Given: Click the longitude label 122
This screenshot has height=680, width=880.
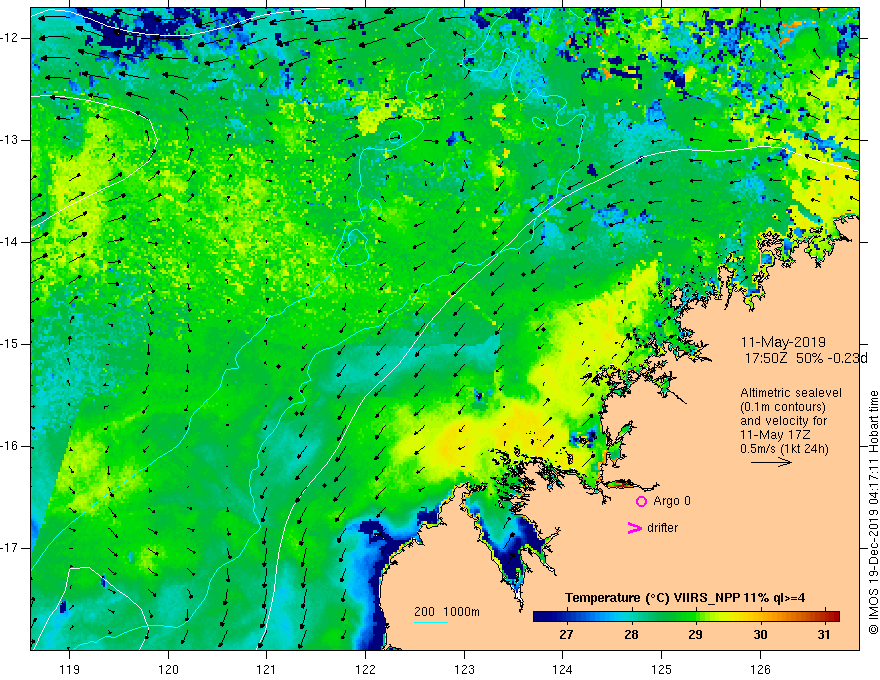Looking at the screenshot, I should (365, 669).
